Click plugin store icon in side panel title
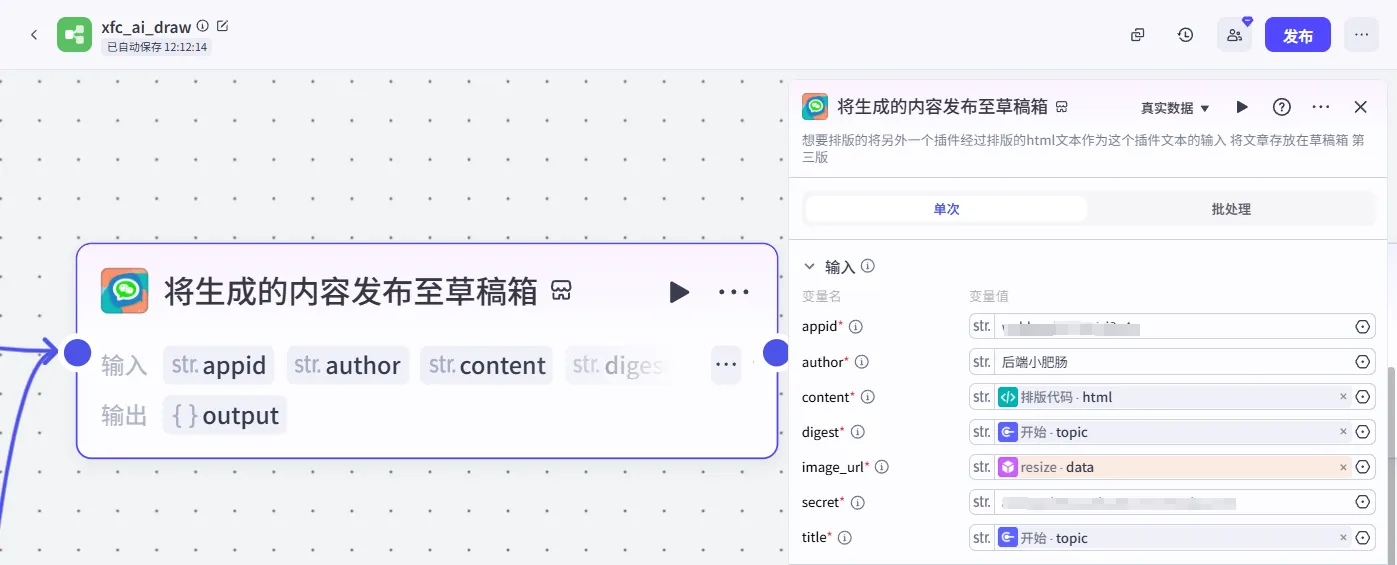Screen dimensions: 1397x565 pyautogui.click(x=1062, y=107)
